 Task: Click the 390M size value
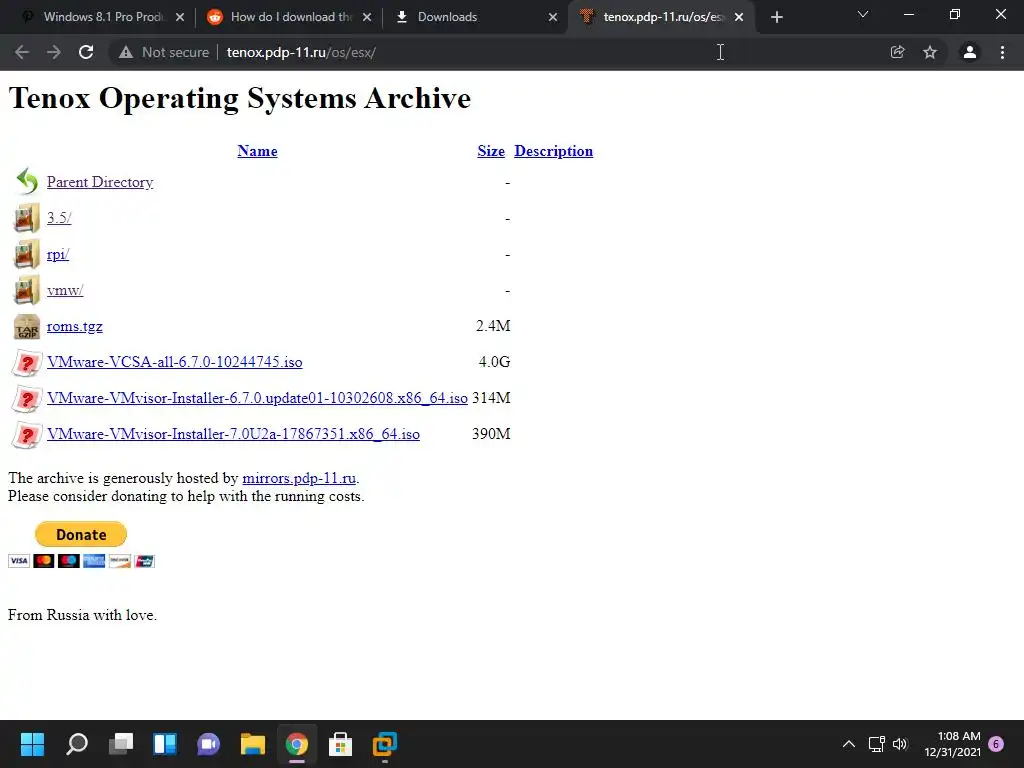coord(491,434)
